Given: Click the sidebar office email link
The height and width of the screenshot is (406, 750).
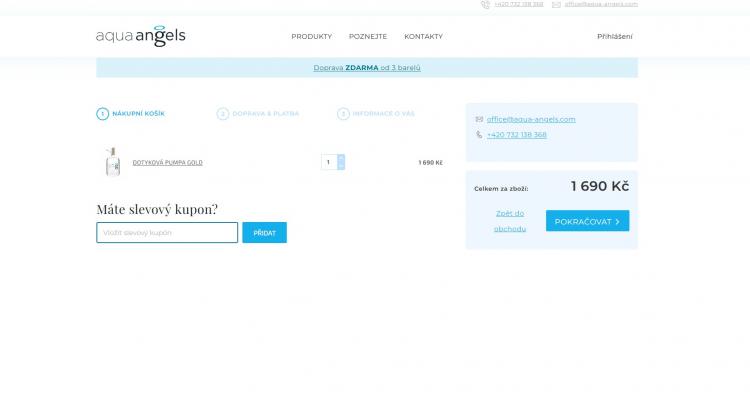Looking at the screenshot, I should [x=531, y=119].
